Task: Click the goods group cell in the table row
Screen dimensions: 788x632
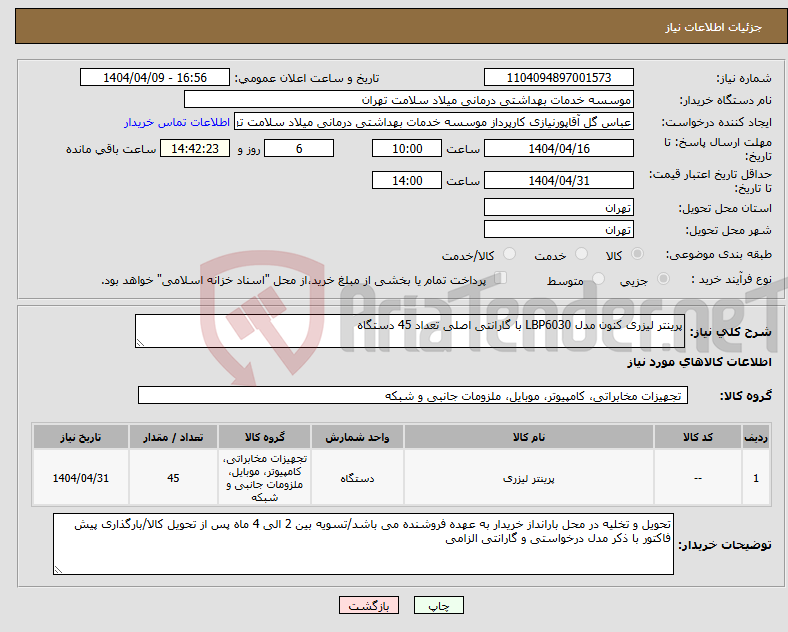Action: 264,478
